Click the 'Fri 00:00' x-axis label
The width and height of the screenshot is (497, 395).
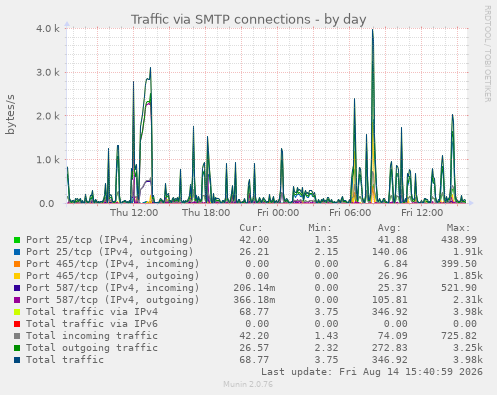pyautogui.click(x=278, y=213)
